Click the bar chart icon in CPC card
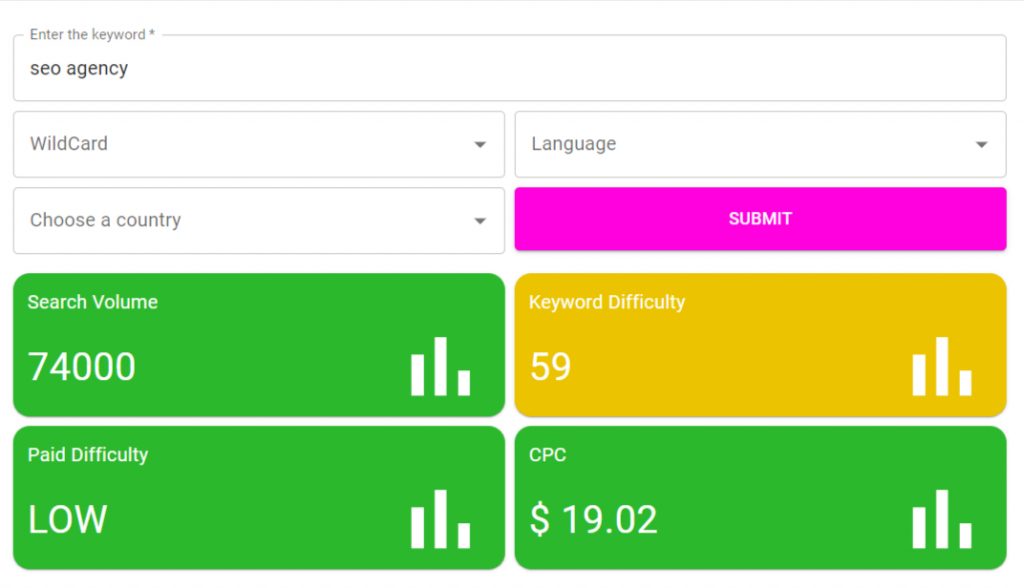1024x588 pixels. click(942, 519)
